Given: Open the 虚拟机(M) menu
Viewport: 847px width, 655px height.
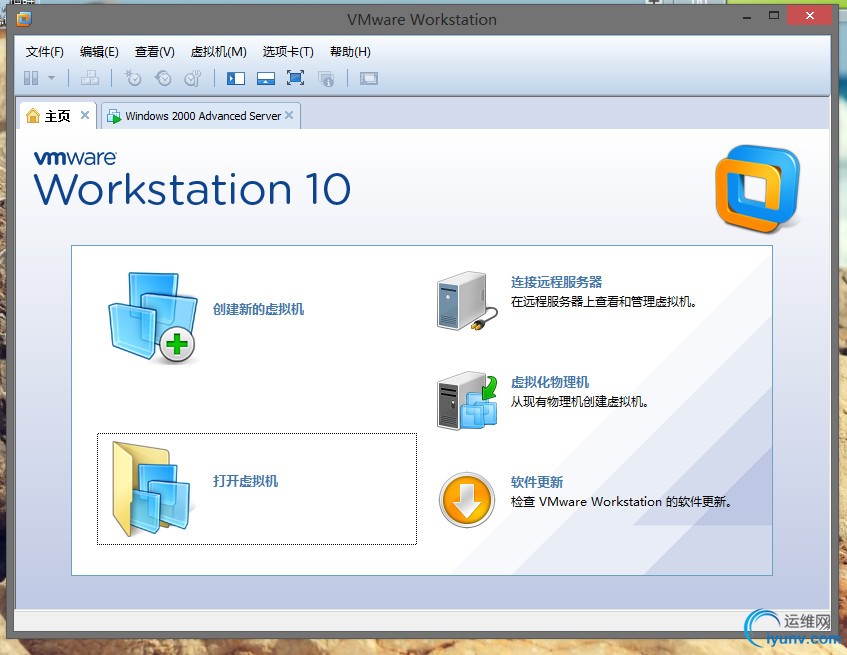Looking at the screenshot, I should pos(219,52).
